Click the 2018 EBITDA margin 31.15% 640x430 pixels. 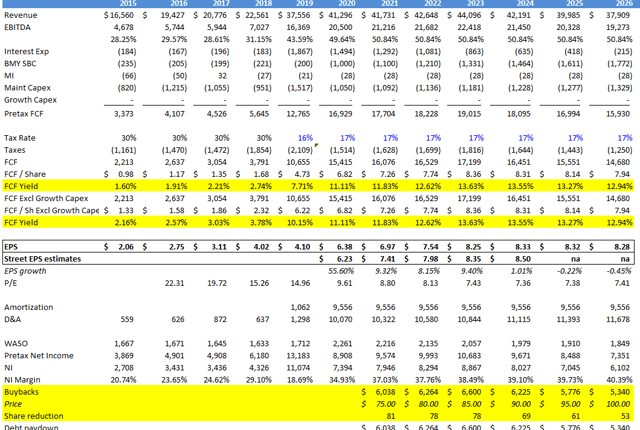[258, 40]
